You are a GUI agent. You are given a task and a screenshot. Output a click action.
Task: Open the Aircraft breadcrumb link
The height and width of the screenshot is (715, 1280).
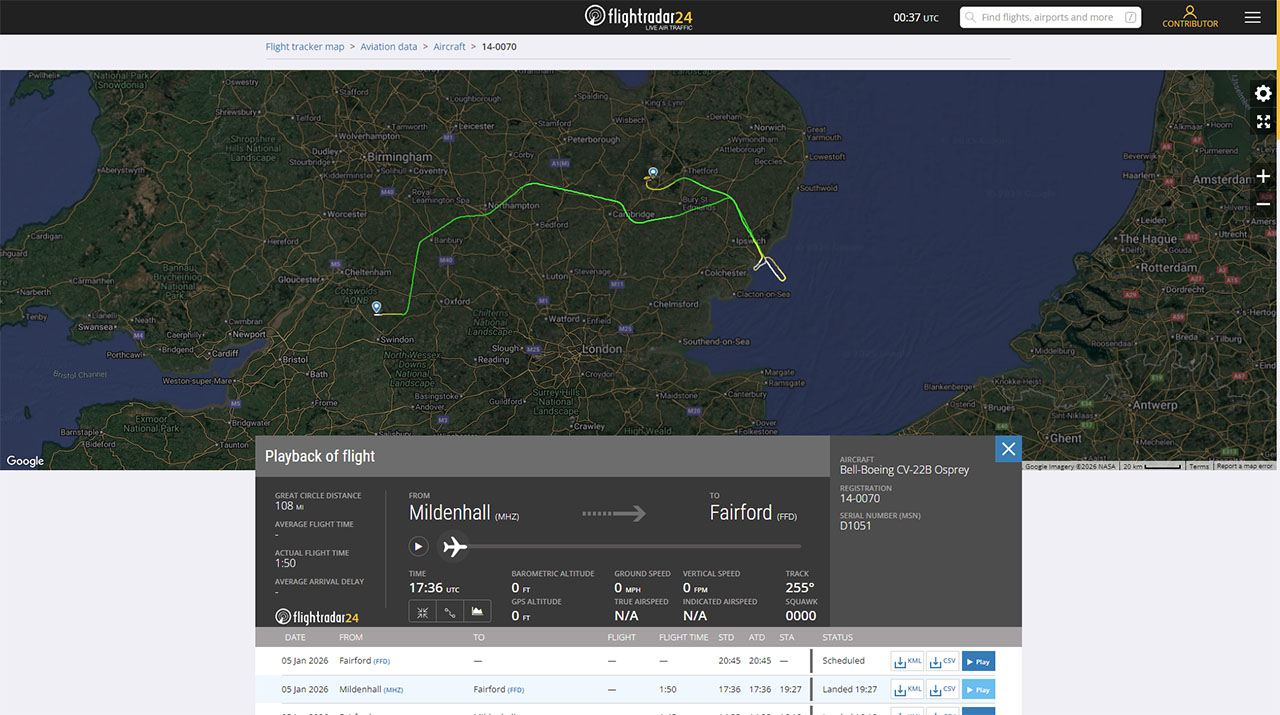tap(449, 47)
